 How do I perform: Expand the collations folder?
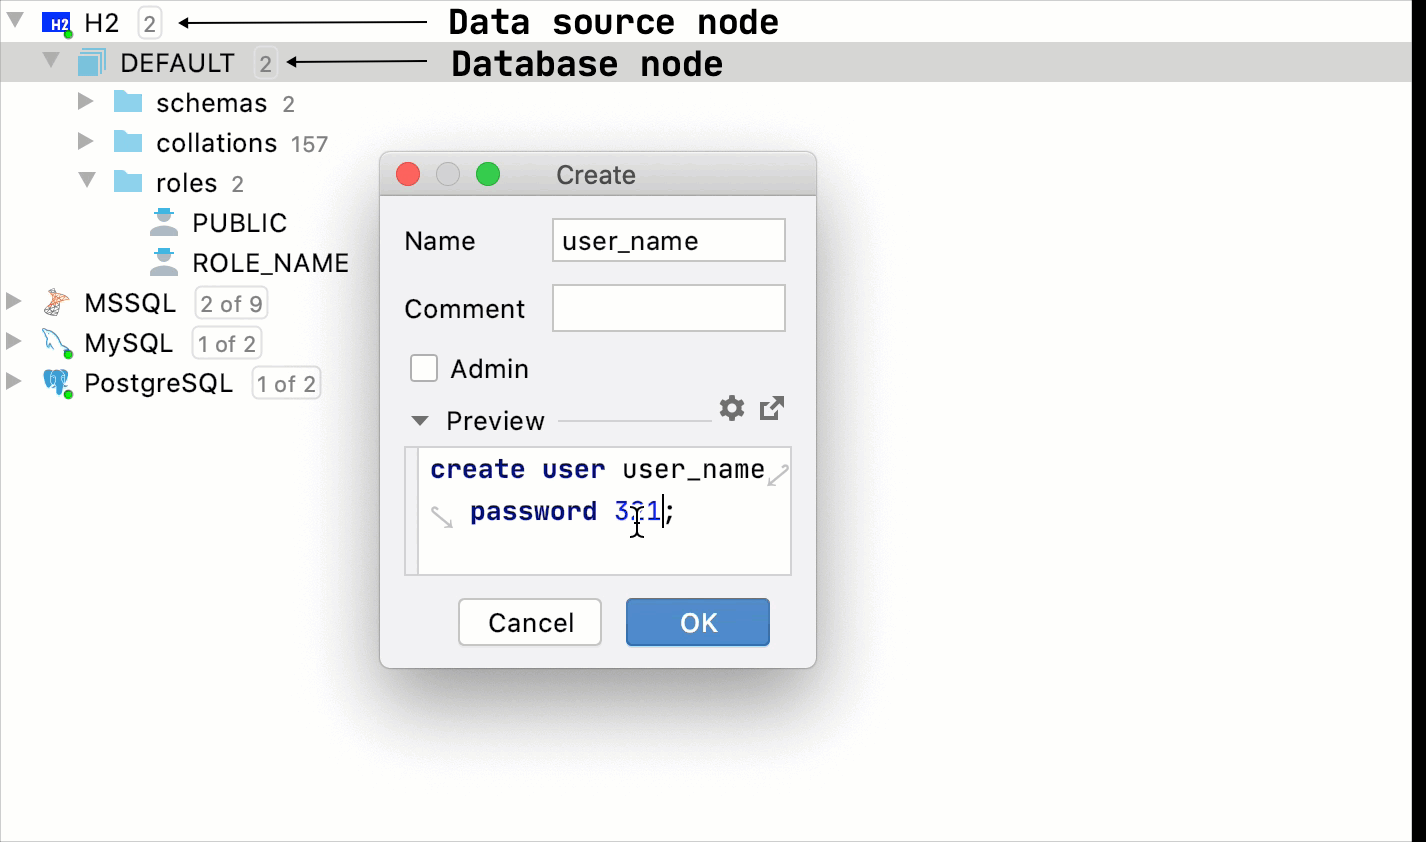pos(86,141)
